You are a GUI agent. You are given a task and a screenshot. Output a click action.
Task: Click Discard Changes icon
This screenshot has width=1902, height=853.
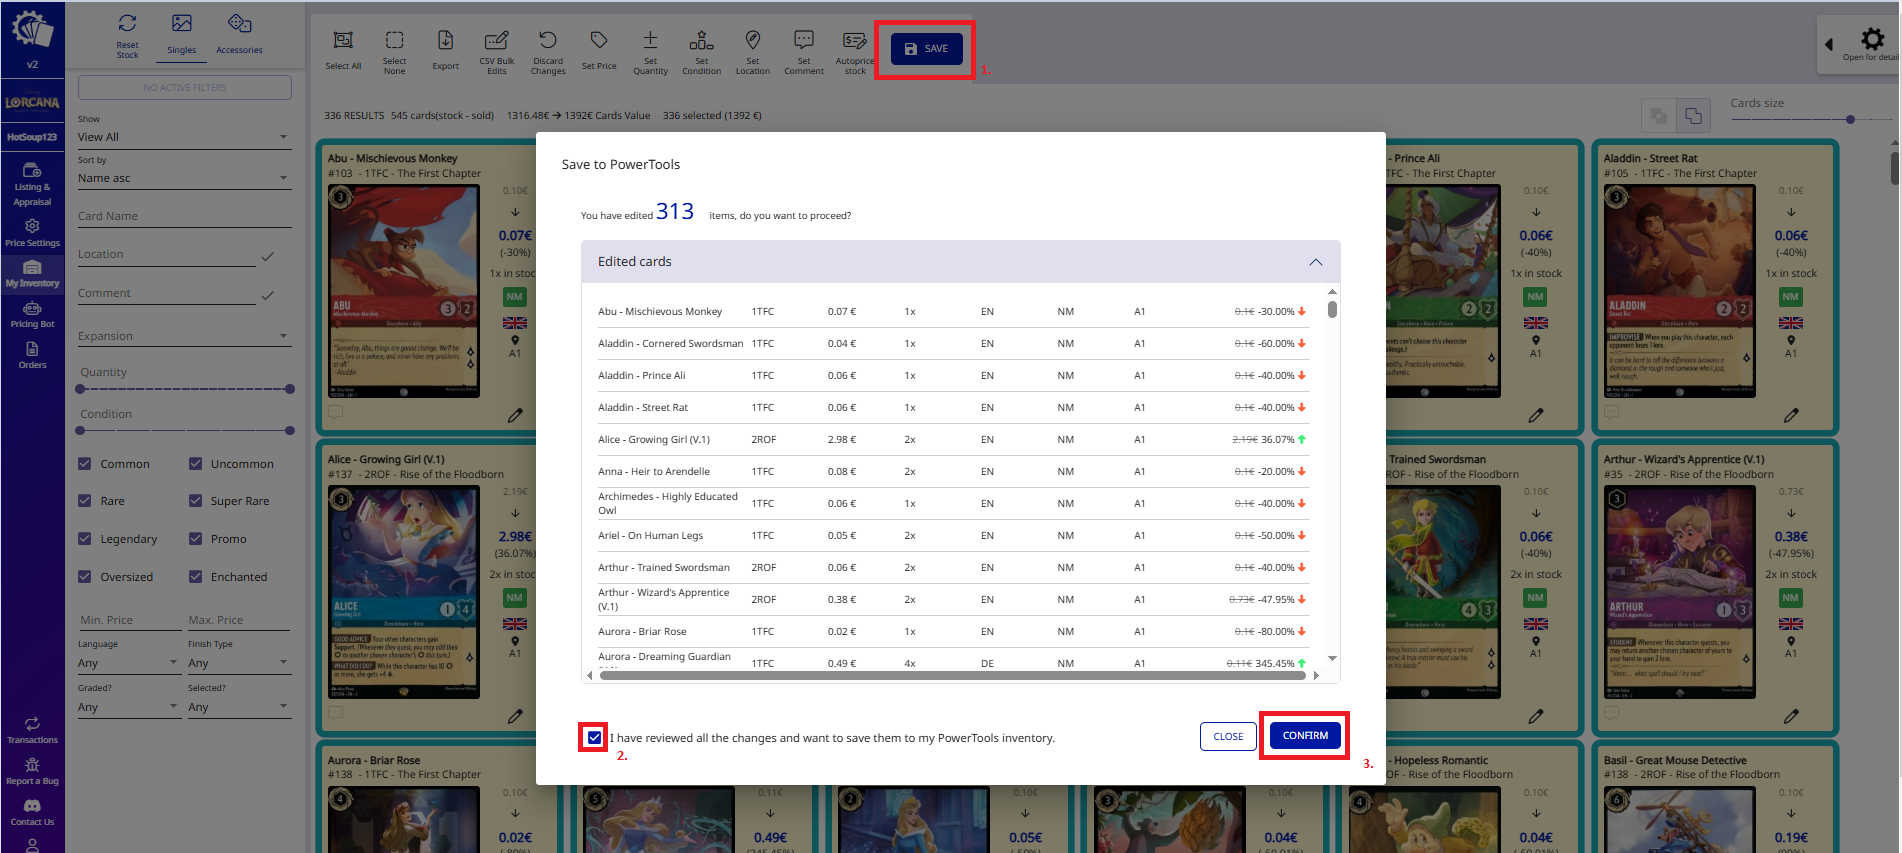pyautogui.click(x=548, y=40)
